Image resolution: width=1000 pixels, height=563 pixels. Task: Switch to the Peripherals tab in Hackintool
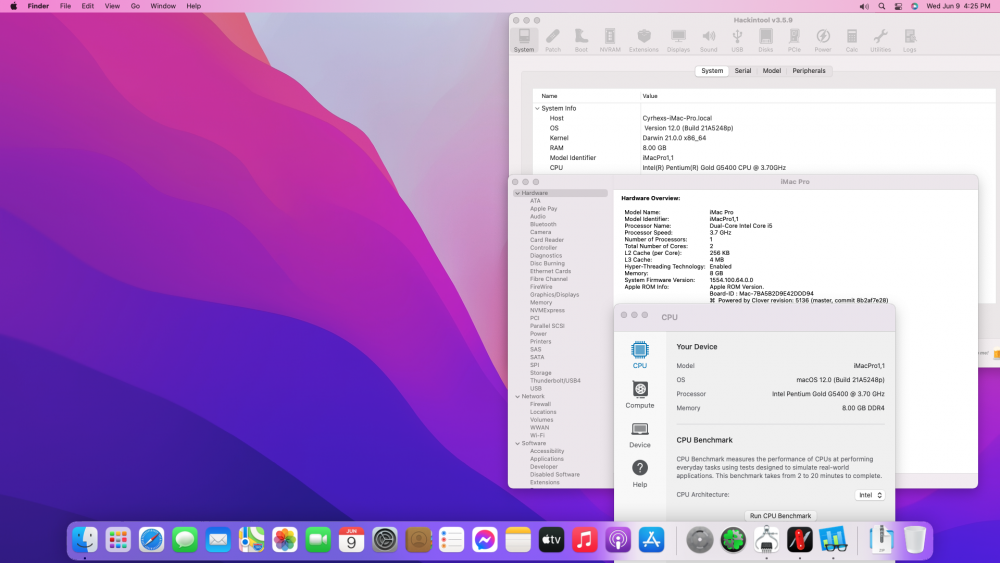(809, 71)
